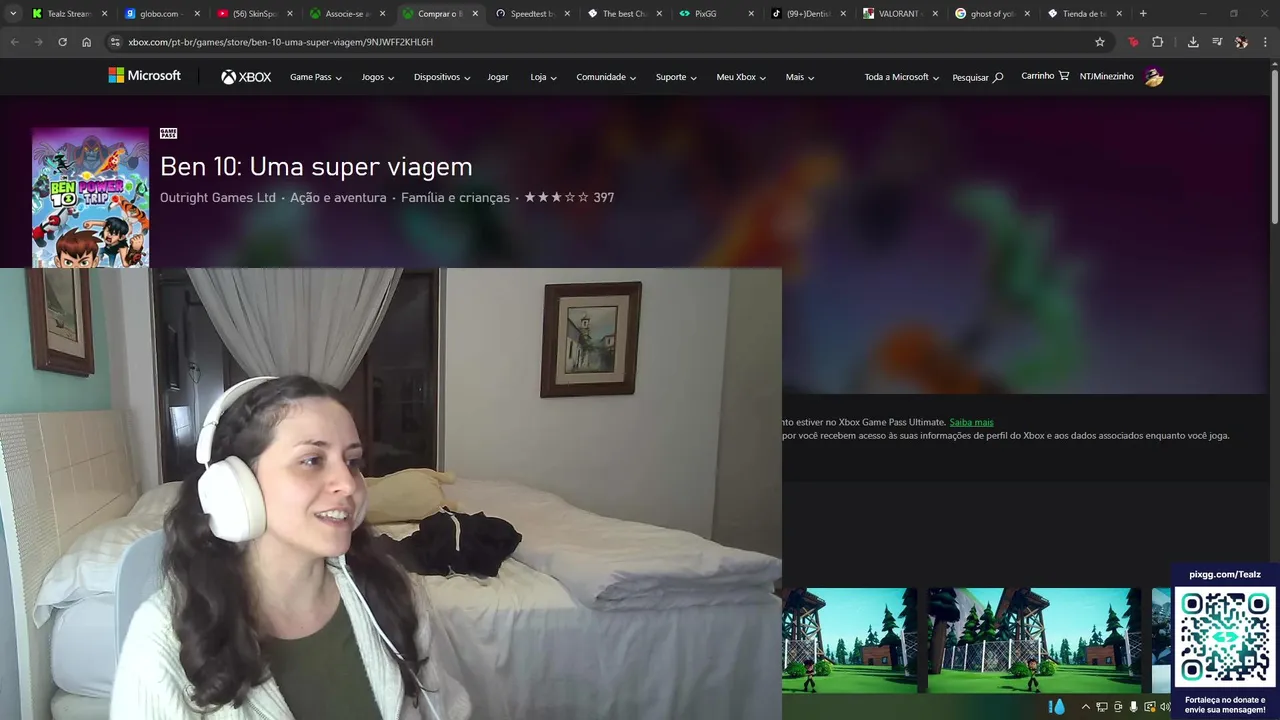The width and height of the screenshot is (1280, 720).
Task: Open the search magnifier Pesquisar
Action: [x=977, y=77]
